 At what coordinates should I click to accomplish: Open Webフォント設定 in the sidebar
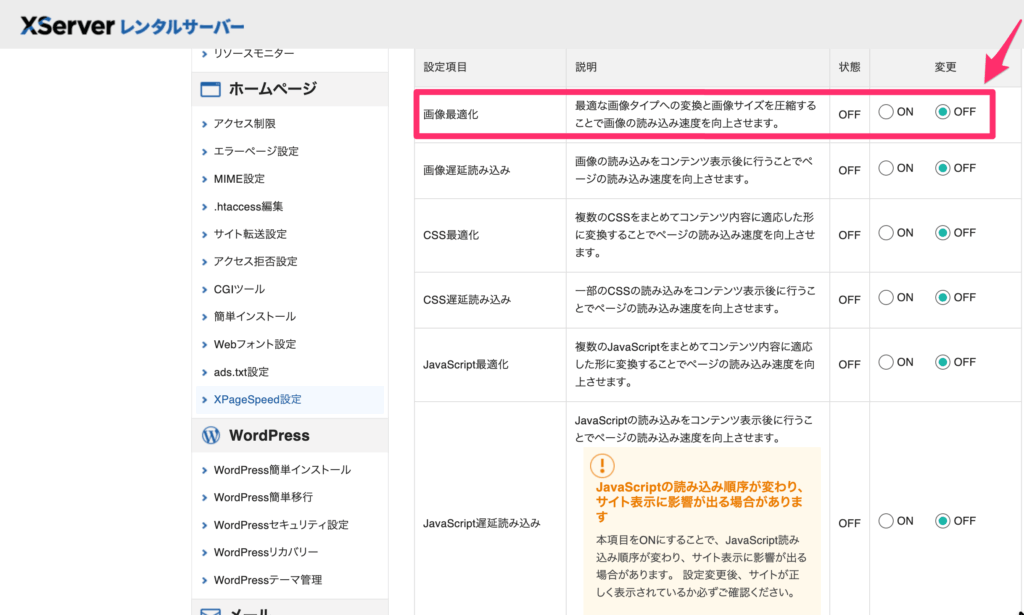(x=255, y=345)
